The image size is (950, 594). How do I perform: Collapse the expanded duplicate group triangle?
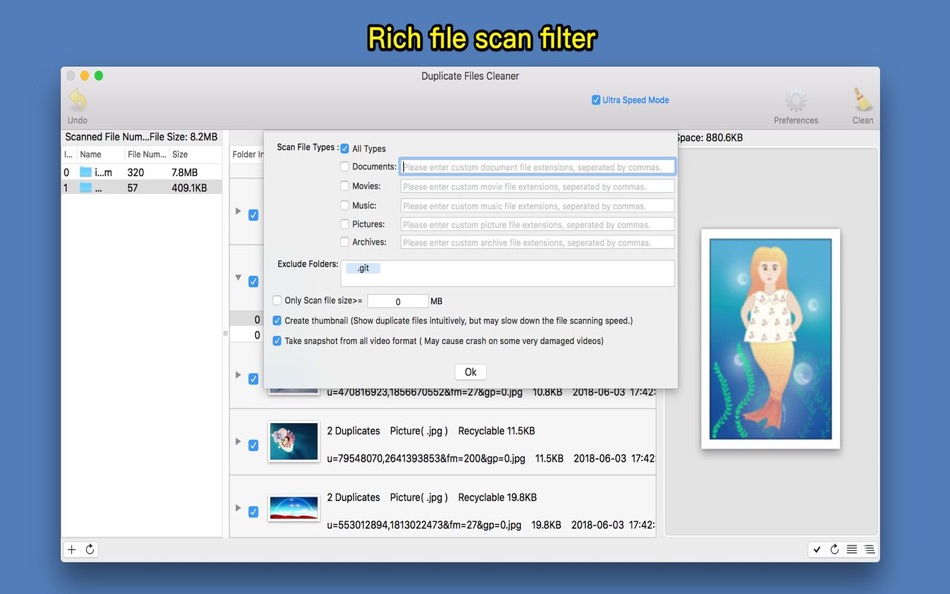pyautogui.click(x=238, y=278)
